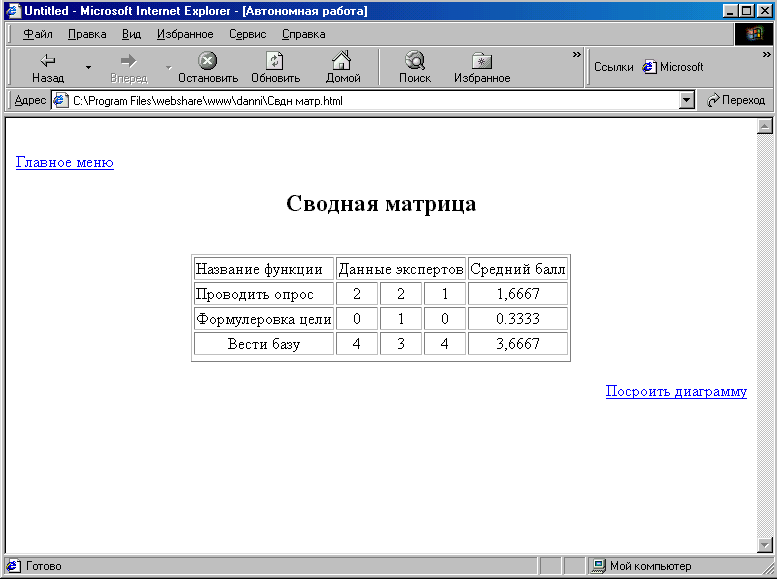This screenshot has height=579, width=777.
Task: Open the Файл menu
Action: point(38,34)
